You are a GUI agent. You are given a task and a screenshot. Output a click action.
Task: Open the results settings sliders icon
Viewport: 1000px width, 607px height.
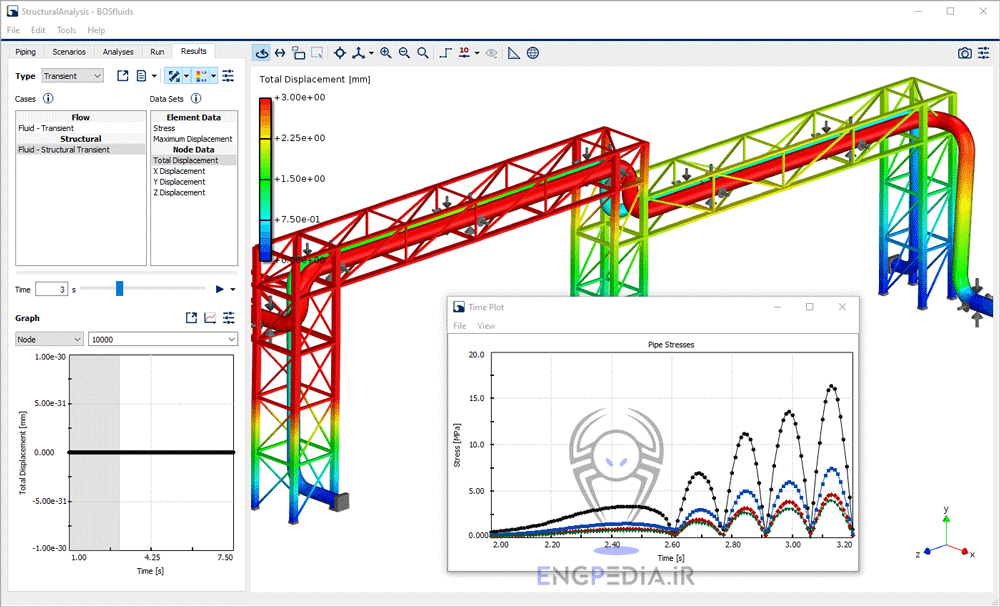[x=228, y=75]
